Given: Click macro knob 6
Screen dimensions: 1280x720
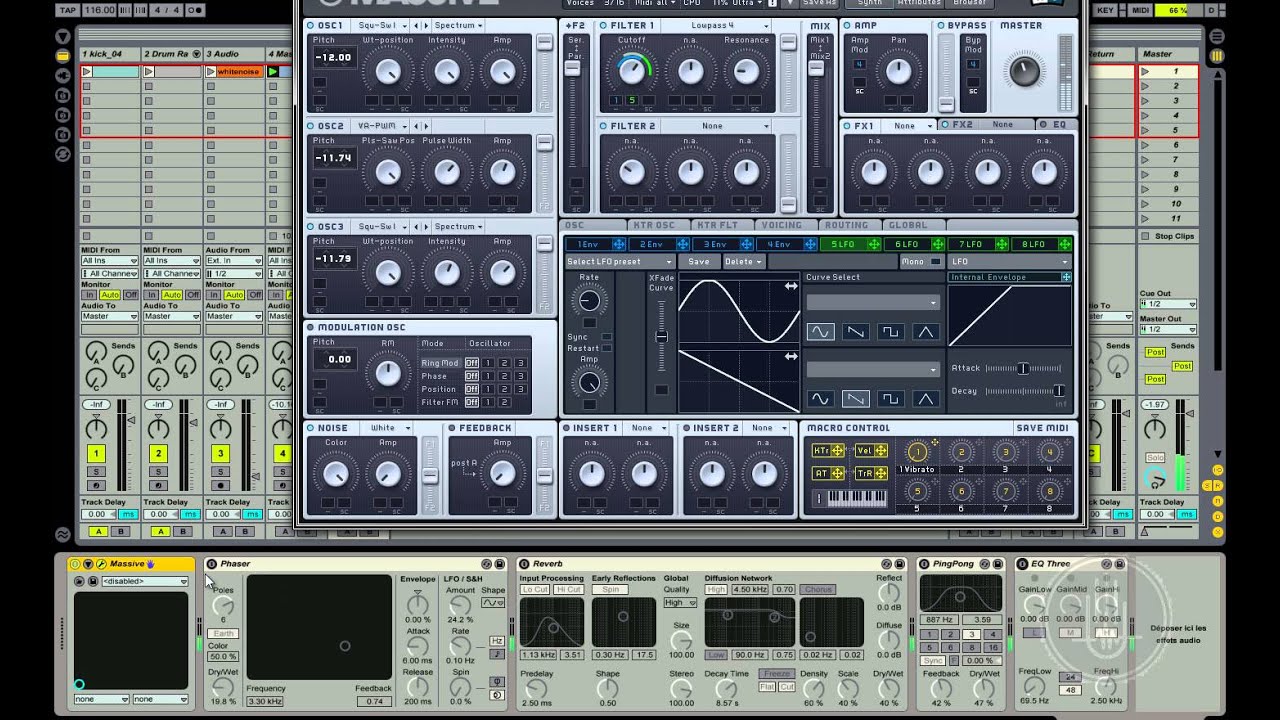Looking at the screenshot, I should tap(962, 491).
